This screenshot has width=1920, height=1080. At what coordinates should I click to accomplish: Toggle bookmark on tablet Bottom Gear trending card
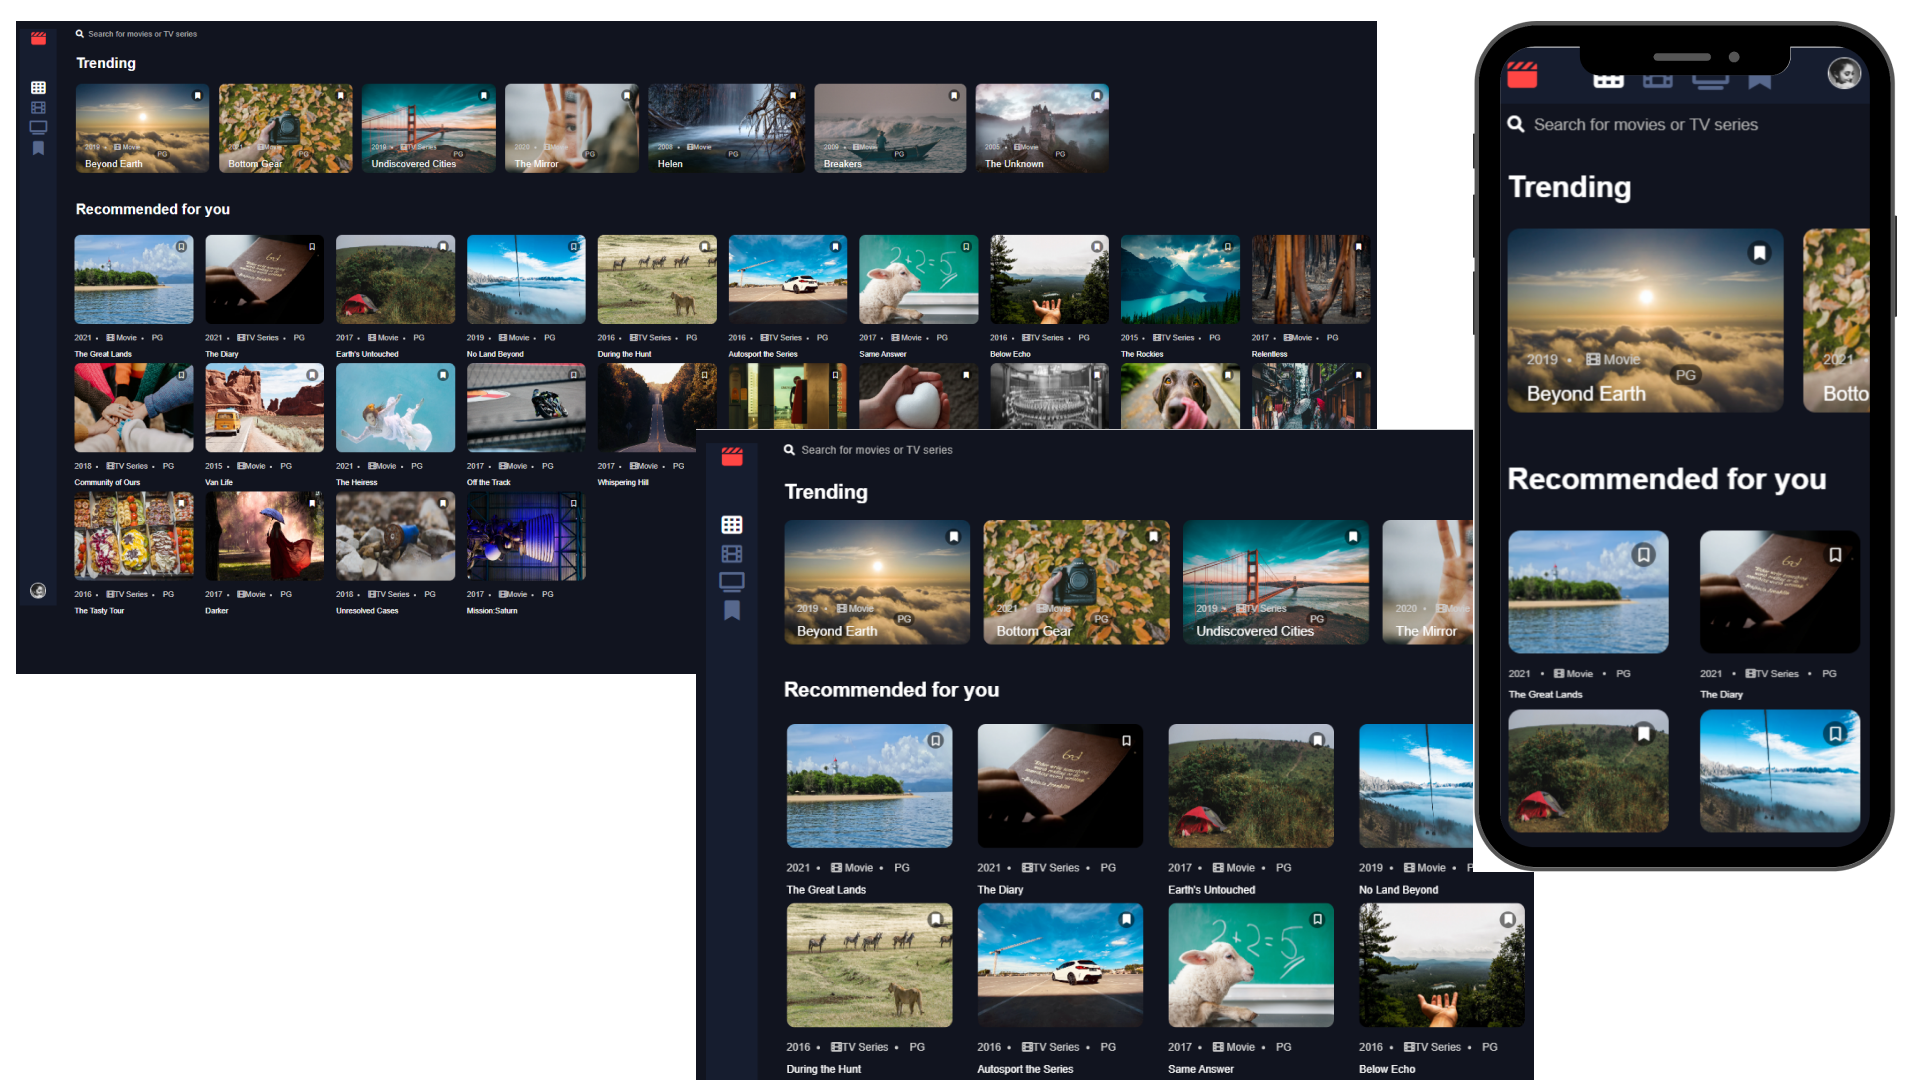pyautogui.click(x=1153, y=537)
